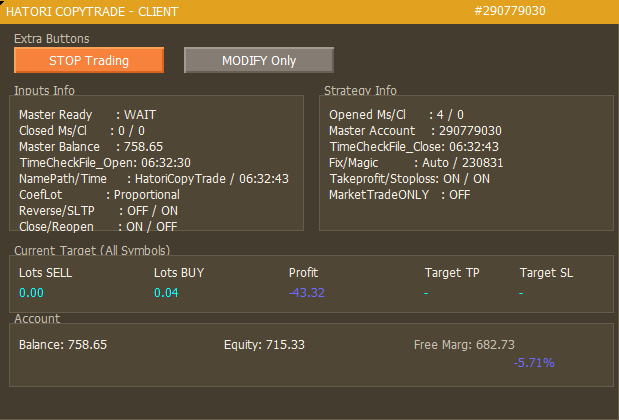Image resolution: width=619 pixels, height=420 pixels.
Task: Click the Lots BUY column header
Action: pyautogui.click(x=179, y=273)
